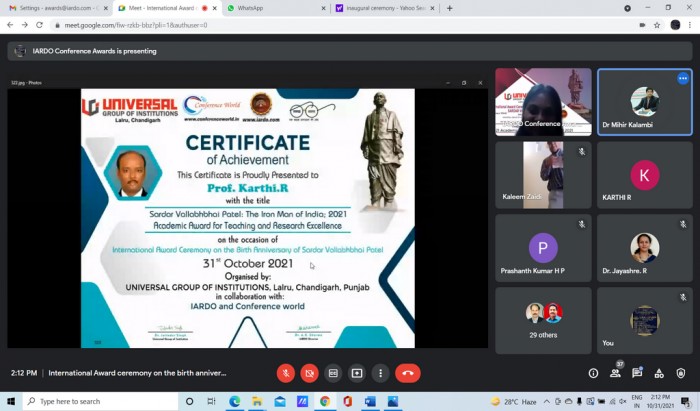Image resolution: width=700 pixels, height=411 pixels.
Task: Click the 29 others participant tile
Action: pyautogui.click(x=544, y=320)
